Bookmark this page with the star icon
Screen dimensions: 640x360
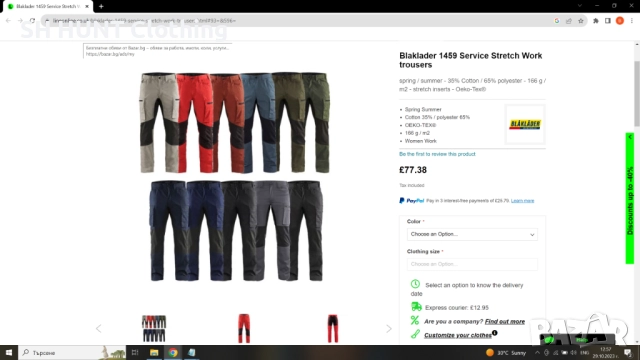point(580,21)
